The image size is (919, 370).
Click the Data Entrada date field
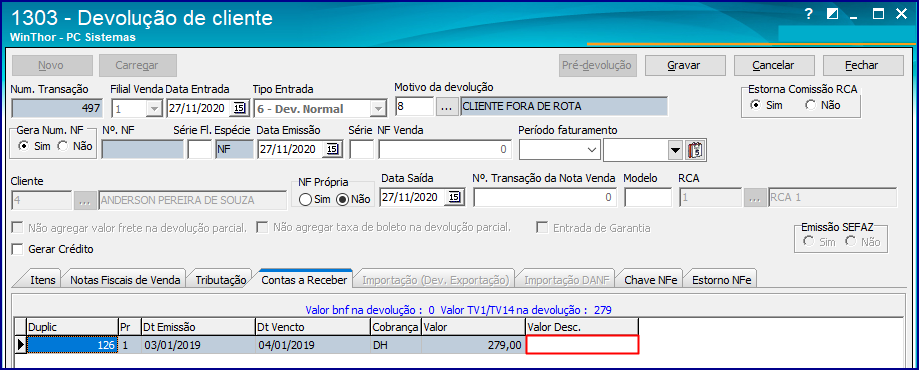click(199, 108)
